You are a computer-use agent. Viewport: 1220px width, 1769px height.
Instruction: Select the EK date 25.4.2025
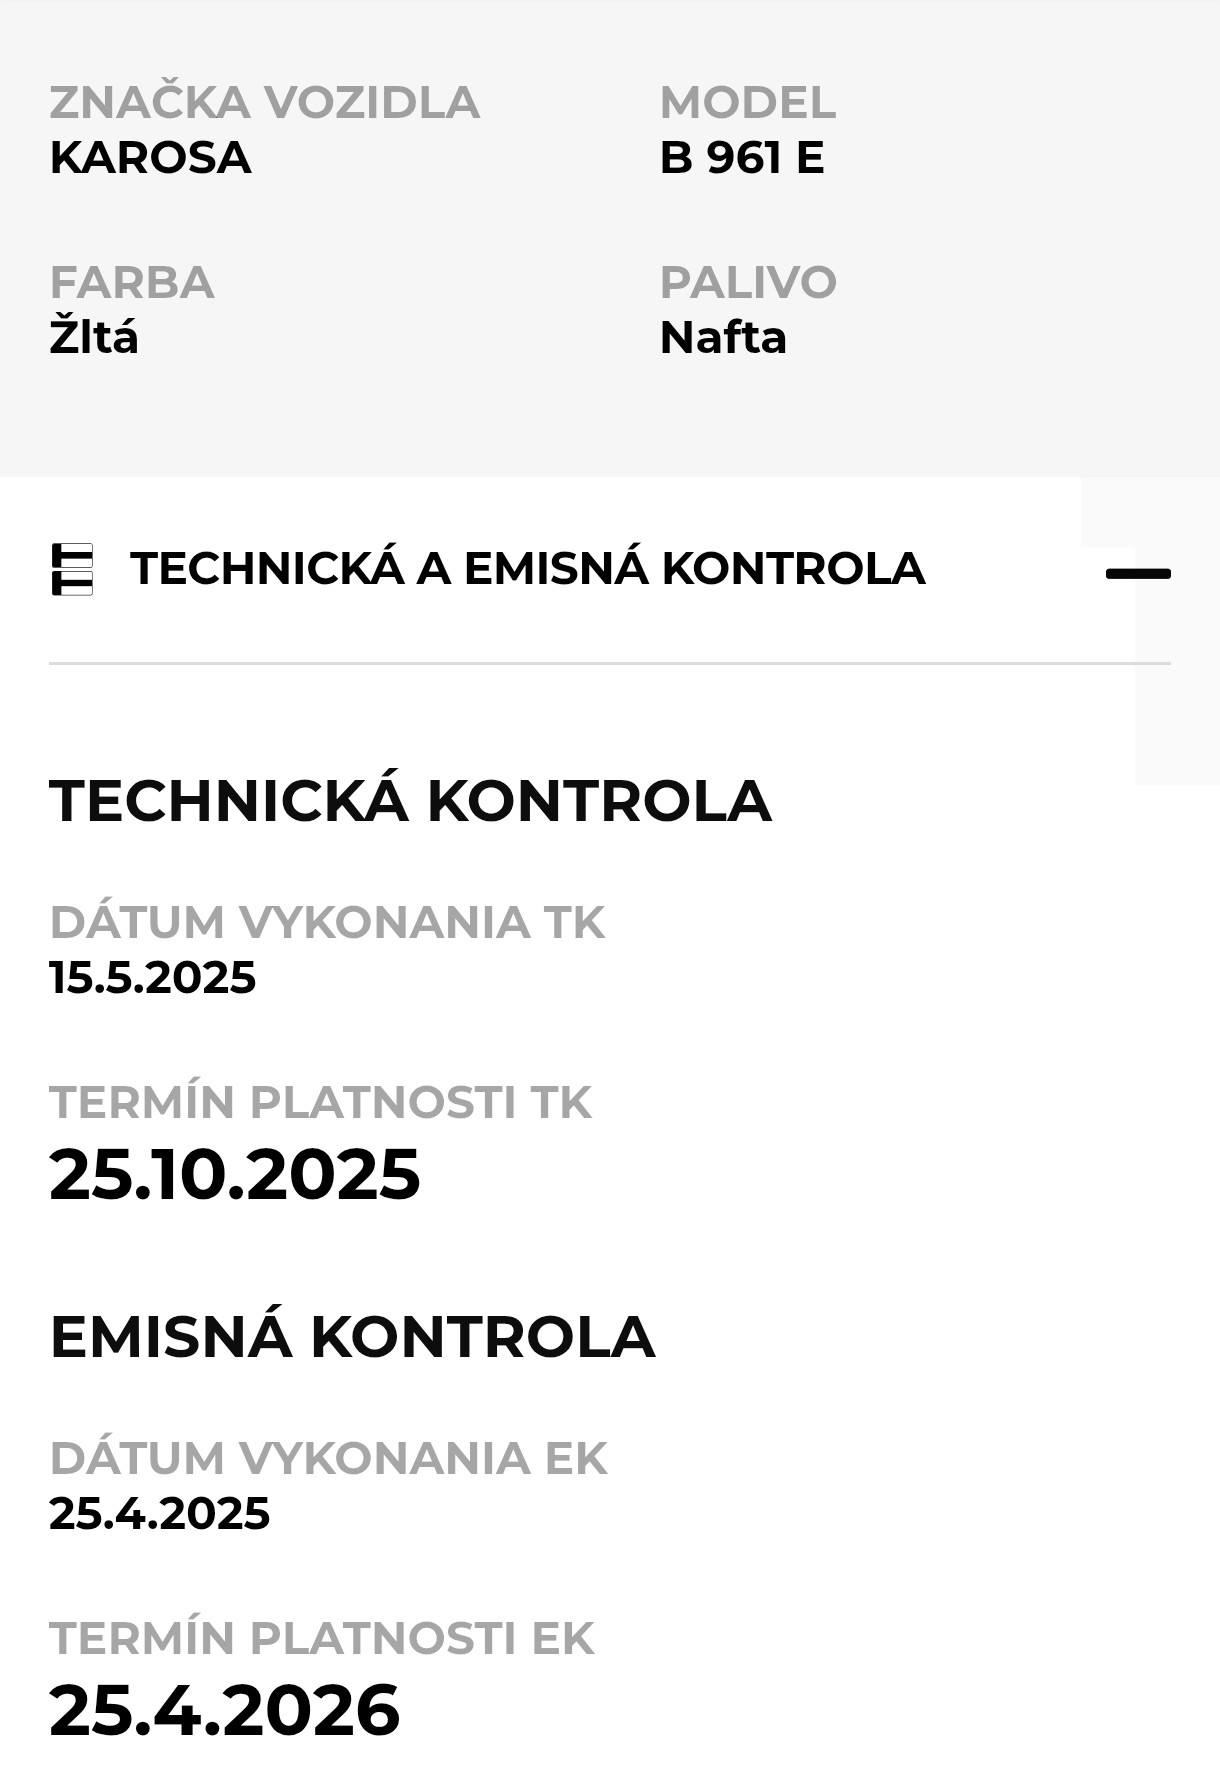160,1513
